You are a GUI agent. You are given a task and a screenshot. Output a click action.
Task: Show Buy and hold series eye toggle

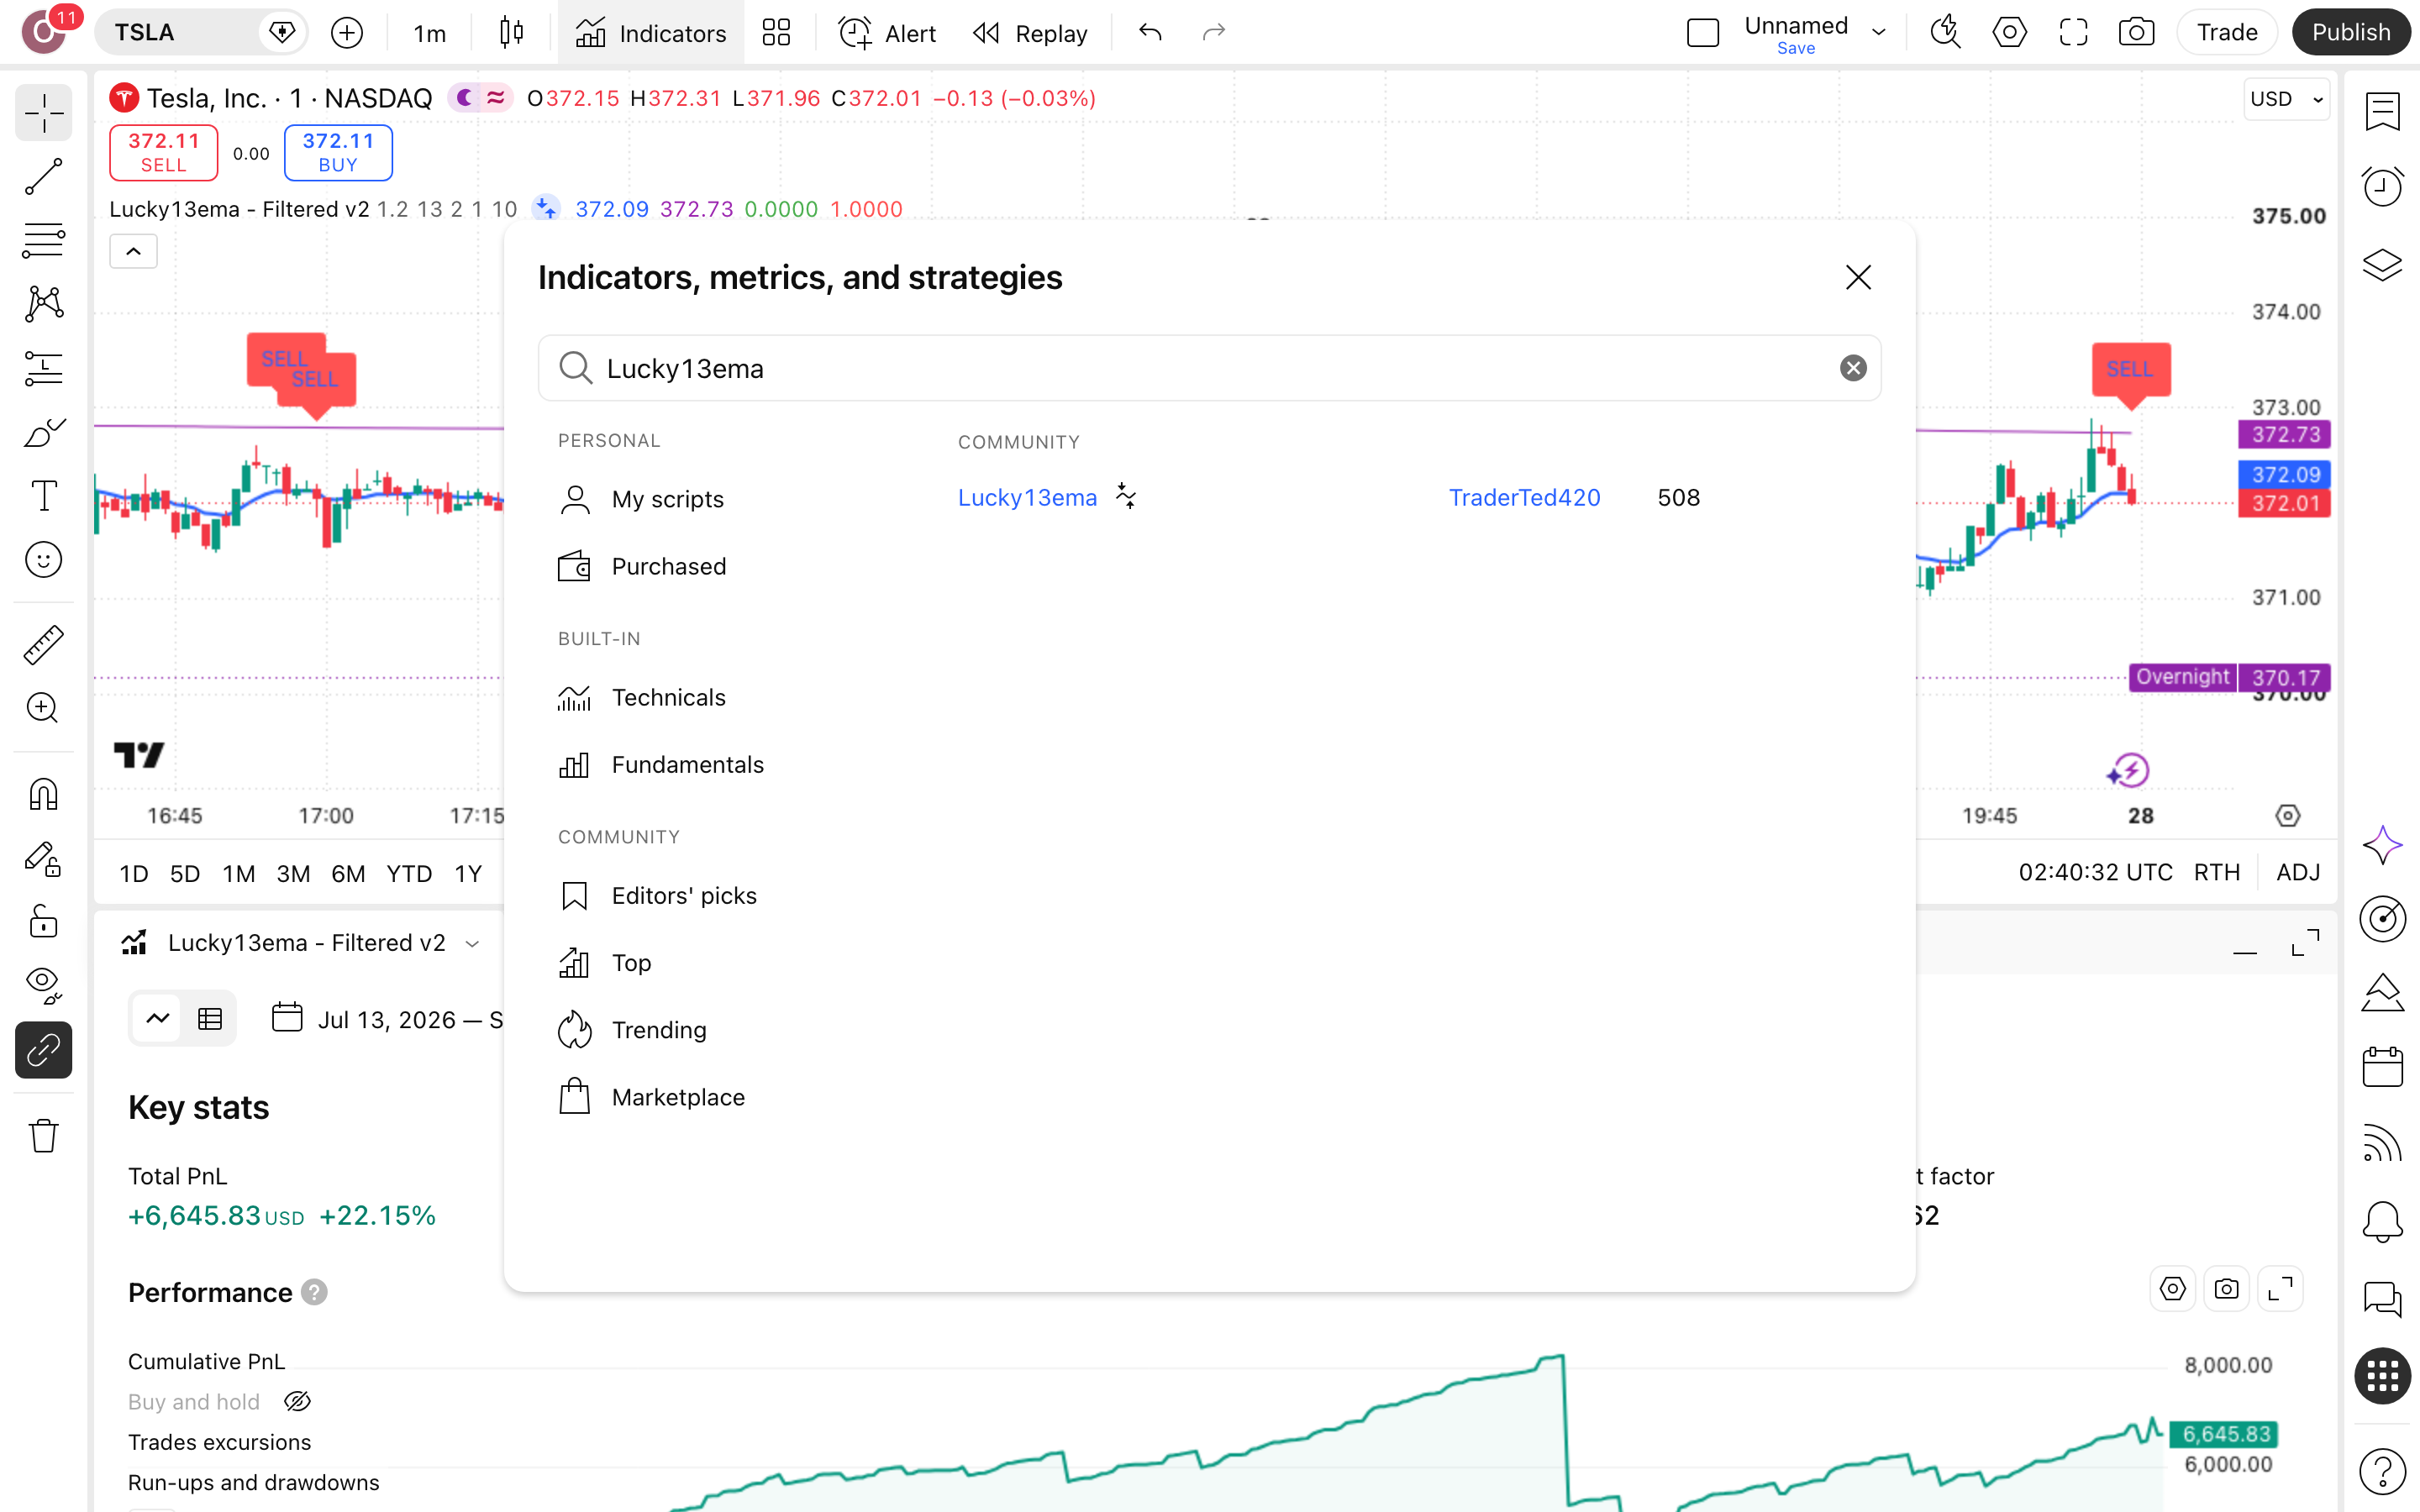pyautogui.click(x=297, y=1402)
